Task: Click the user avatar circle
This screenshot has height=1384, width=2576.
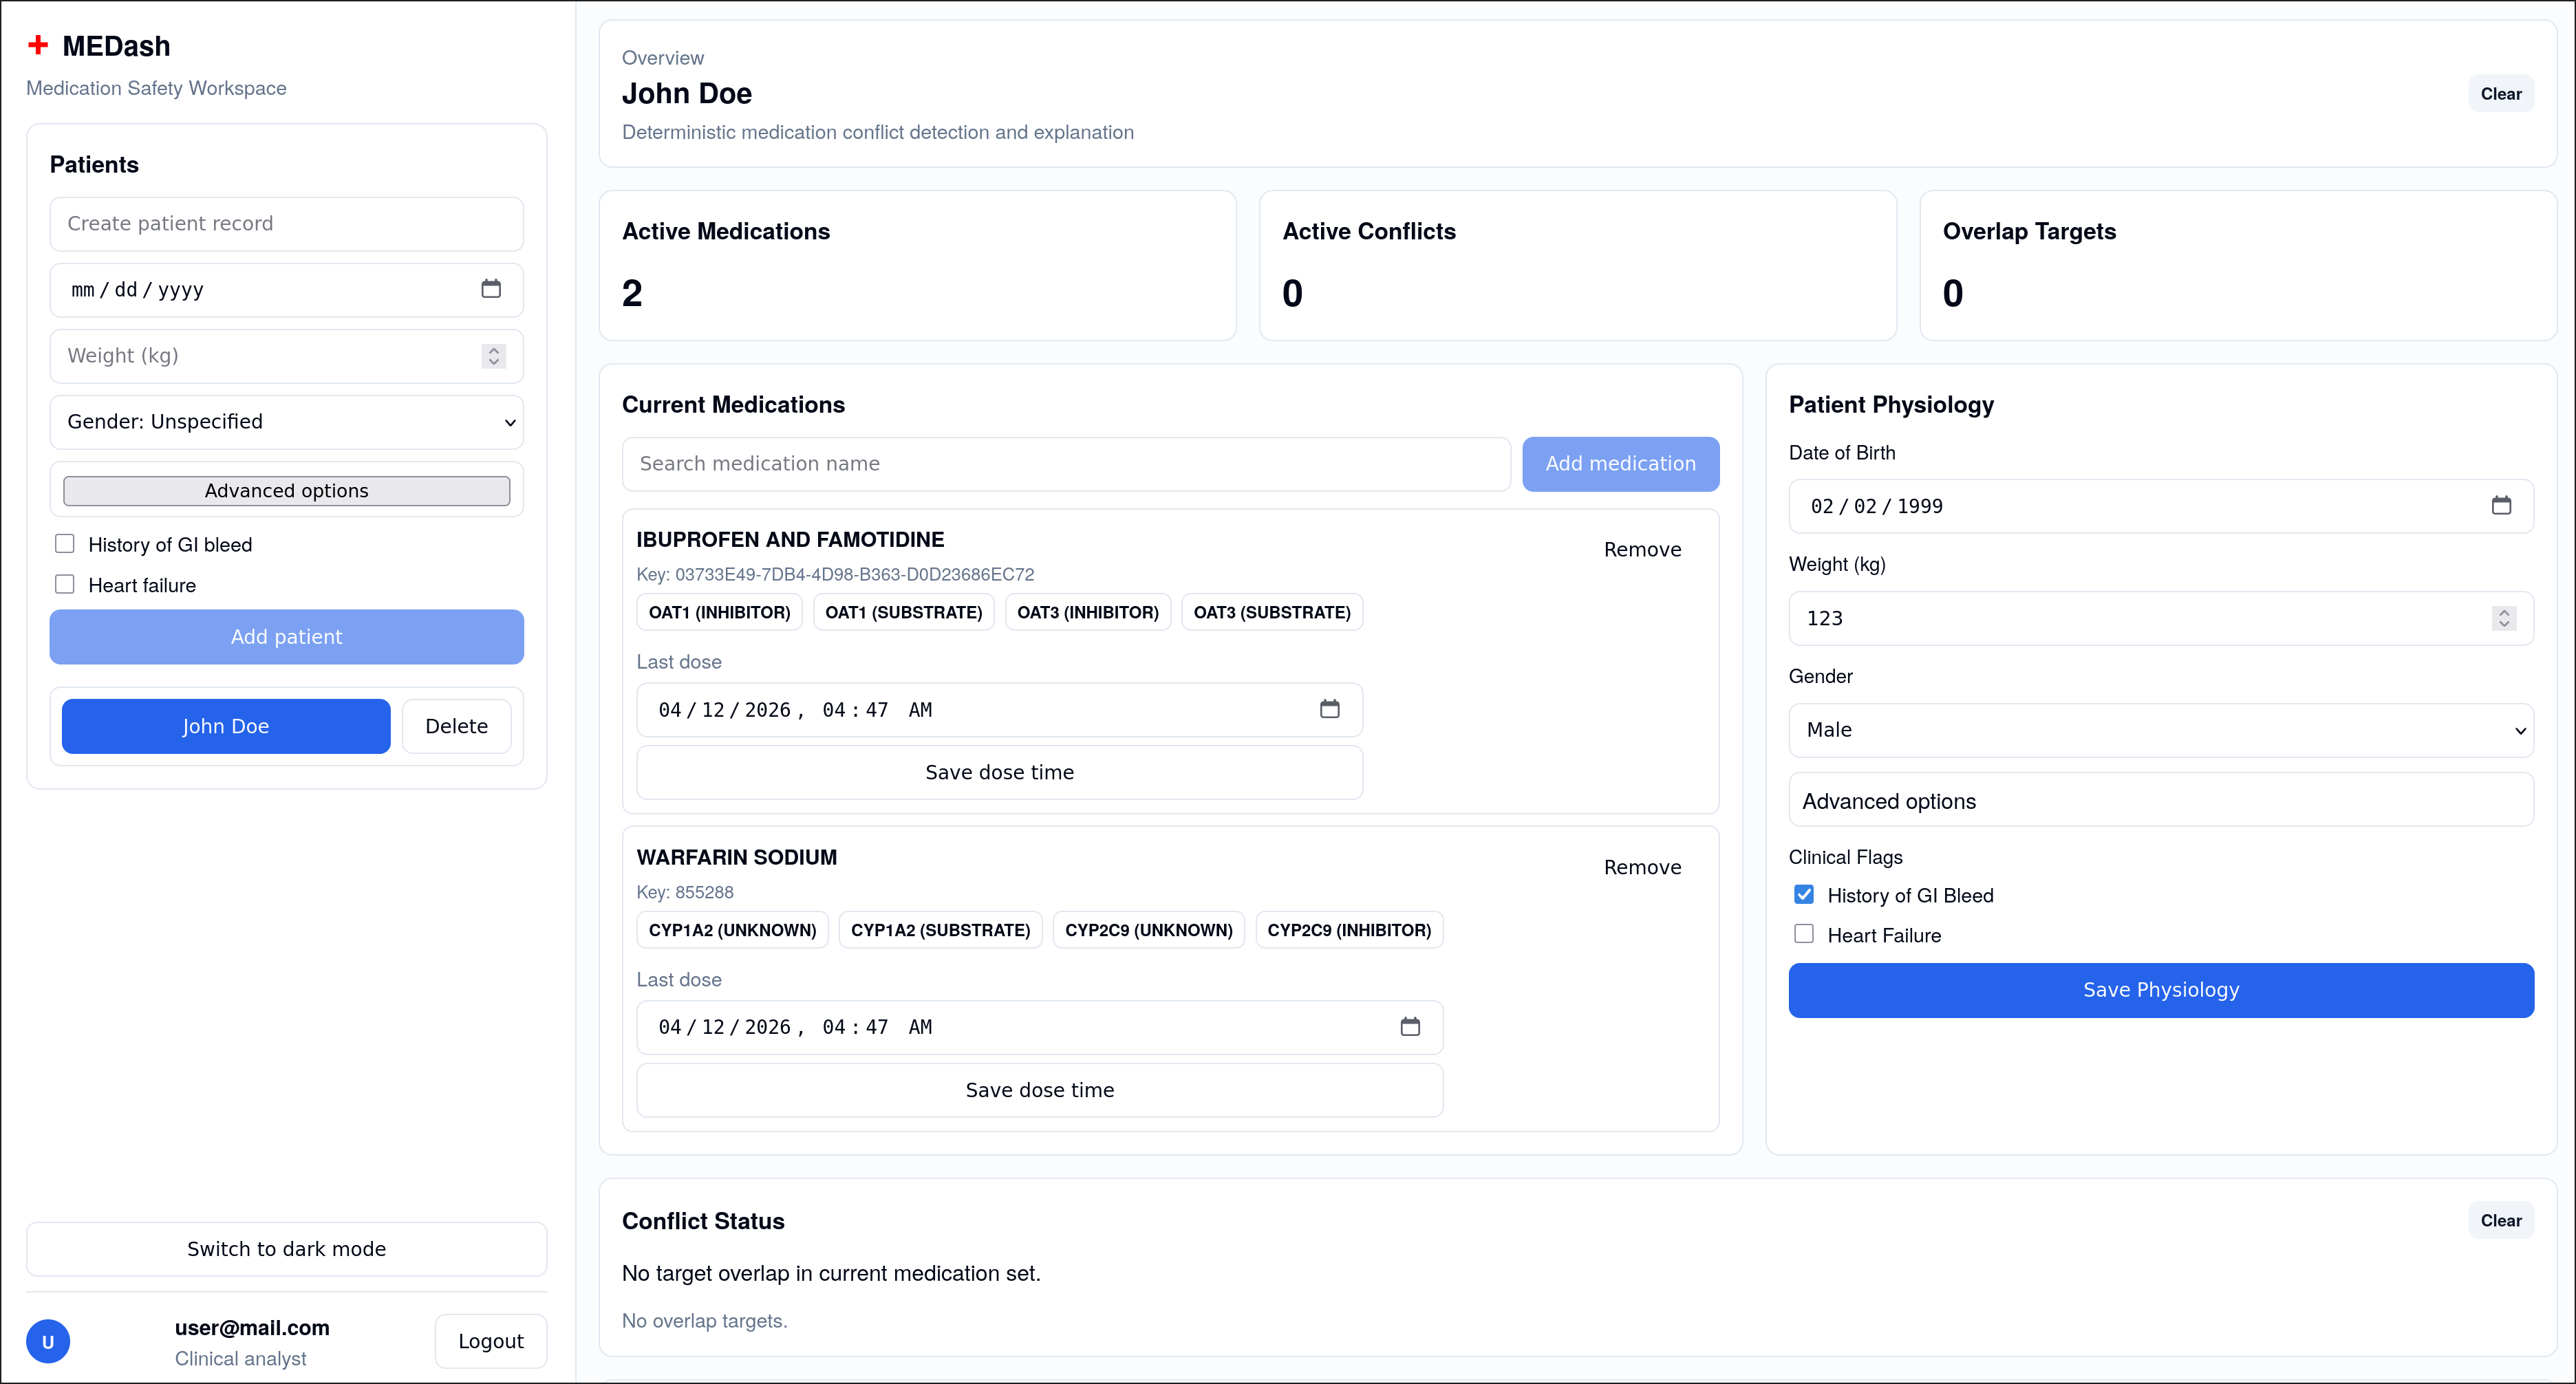Action: (x=48, y=1341)
